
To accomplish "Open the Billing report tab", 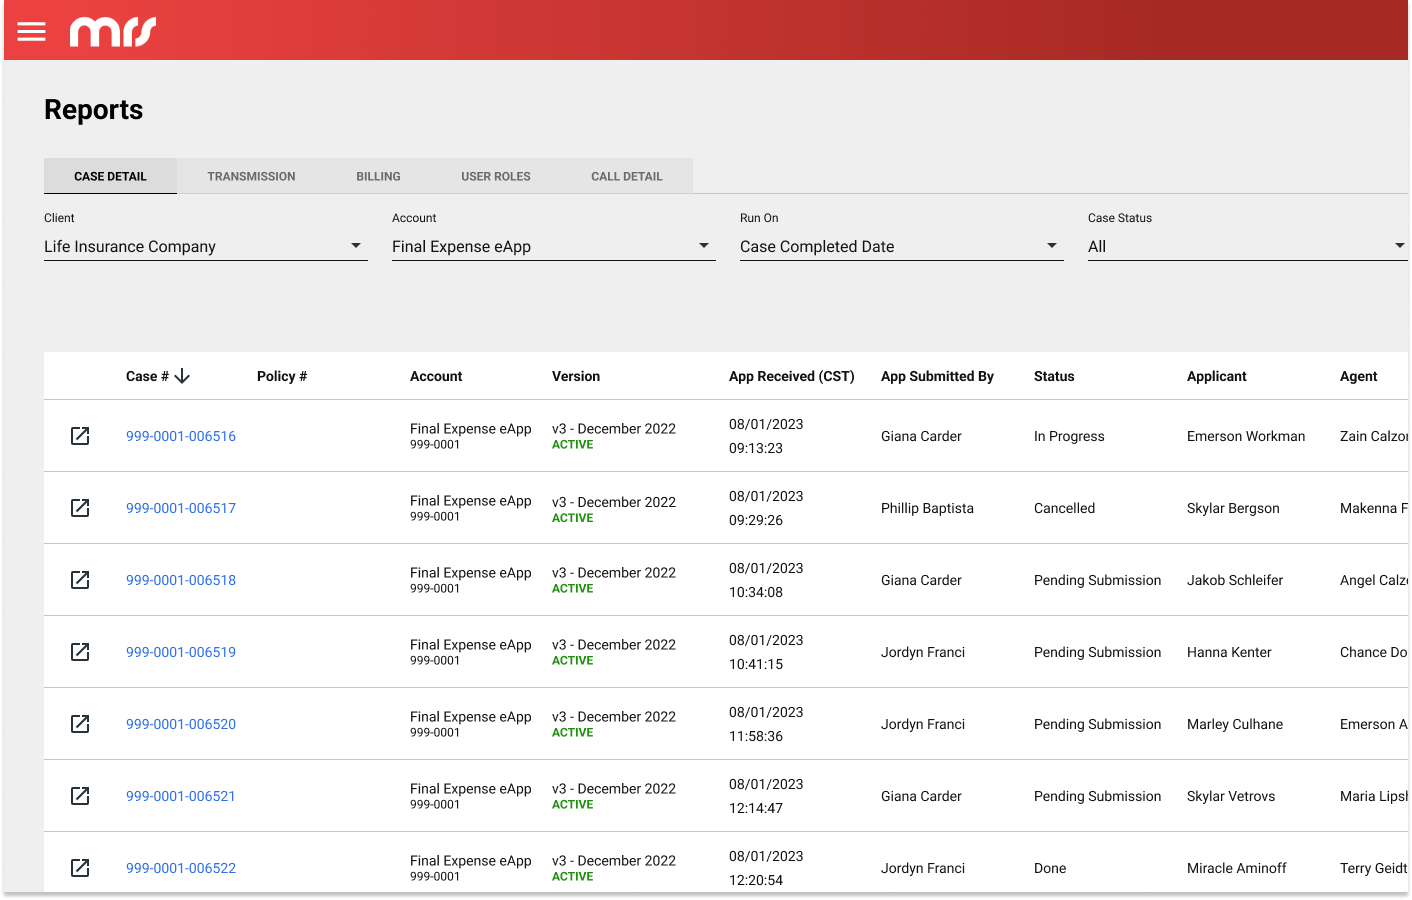I will coord(378,176).
